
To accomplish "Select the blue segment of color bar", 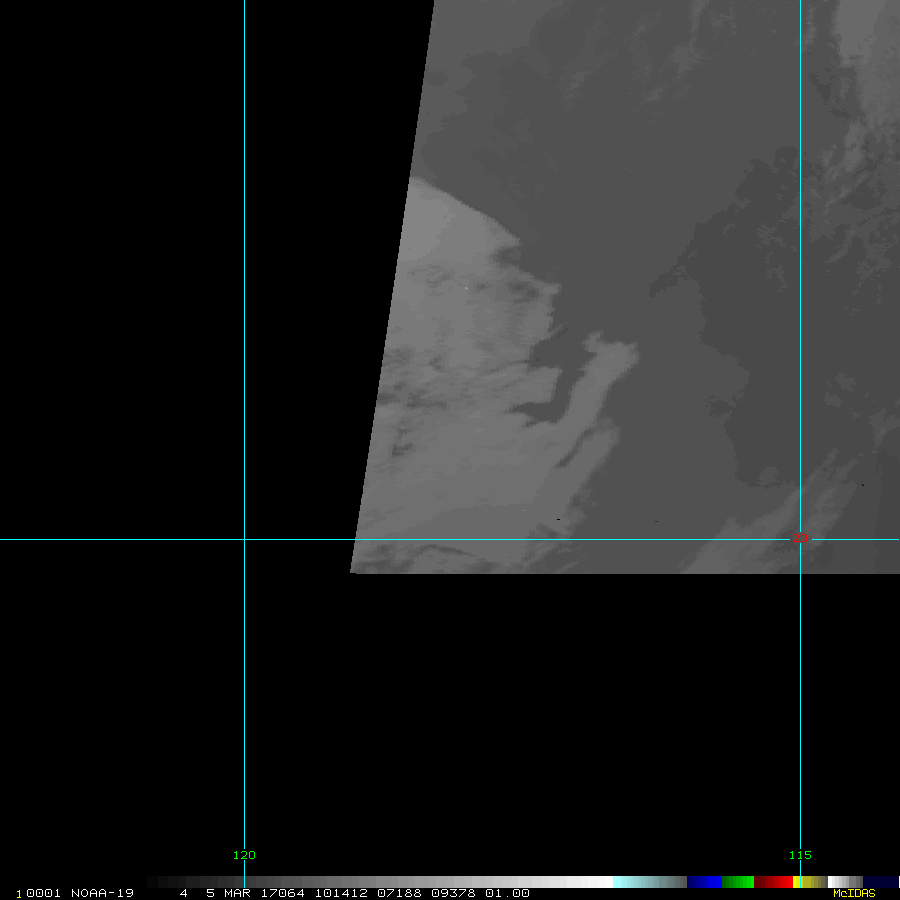I will click(x=704, y=882).
